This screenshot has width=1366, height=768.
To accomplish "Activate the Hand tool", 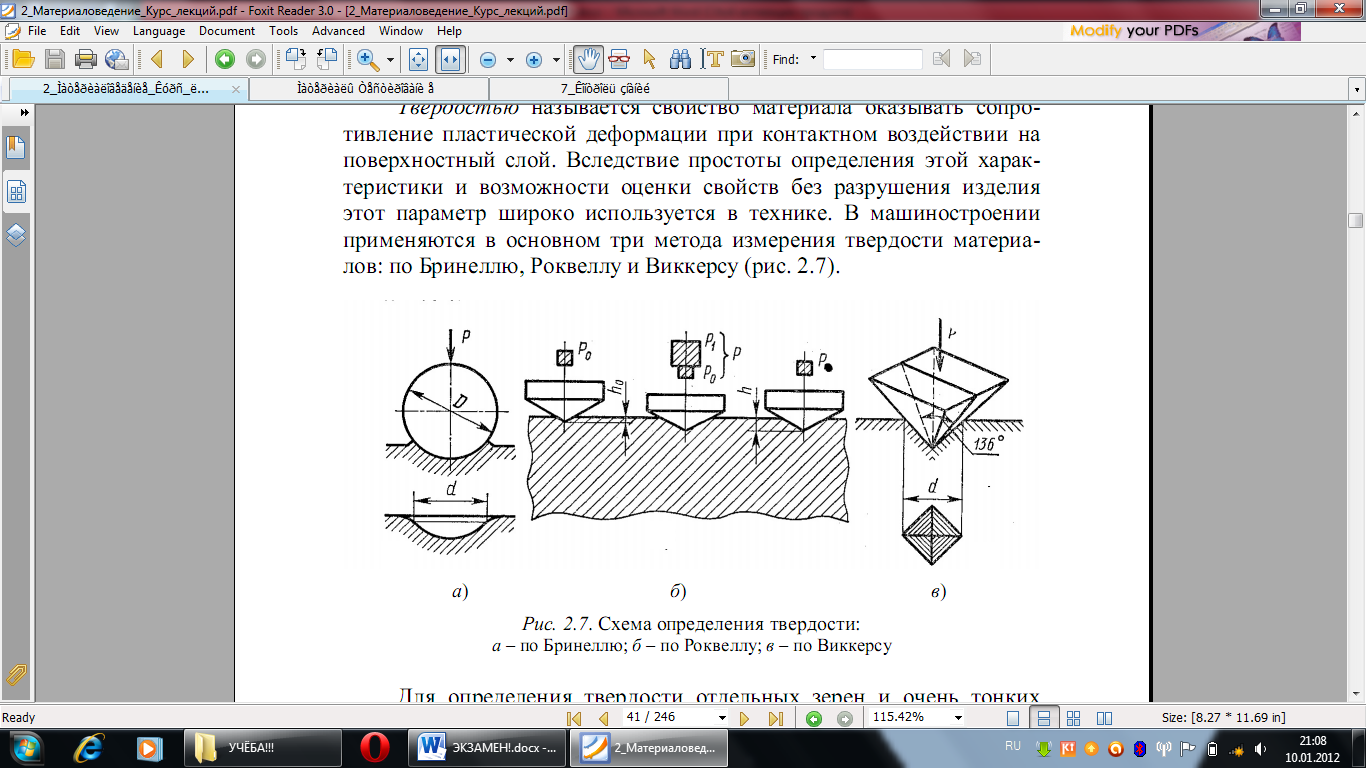I will (588, 59).
